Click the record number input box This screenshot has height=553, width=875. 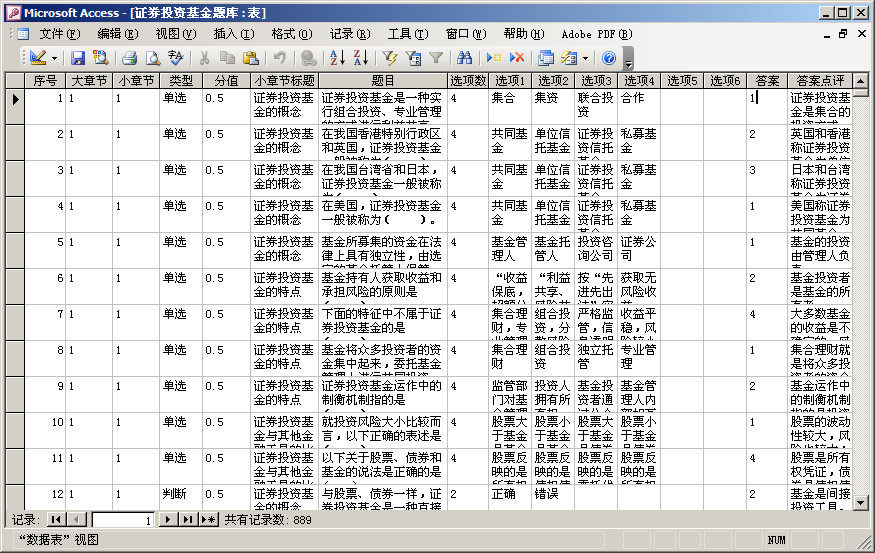[123, 520]
